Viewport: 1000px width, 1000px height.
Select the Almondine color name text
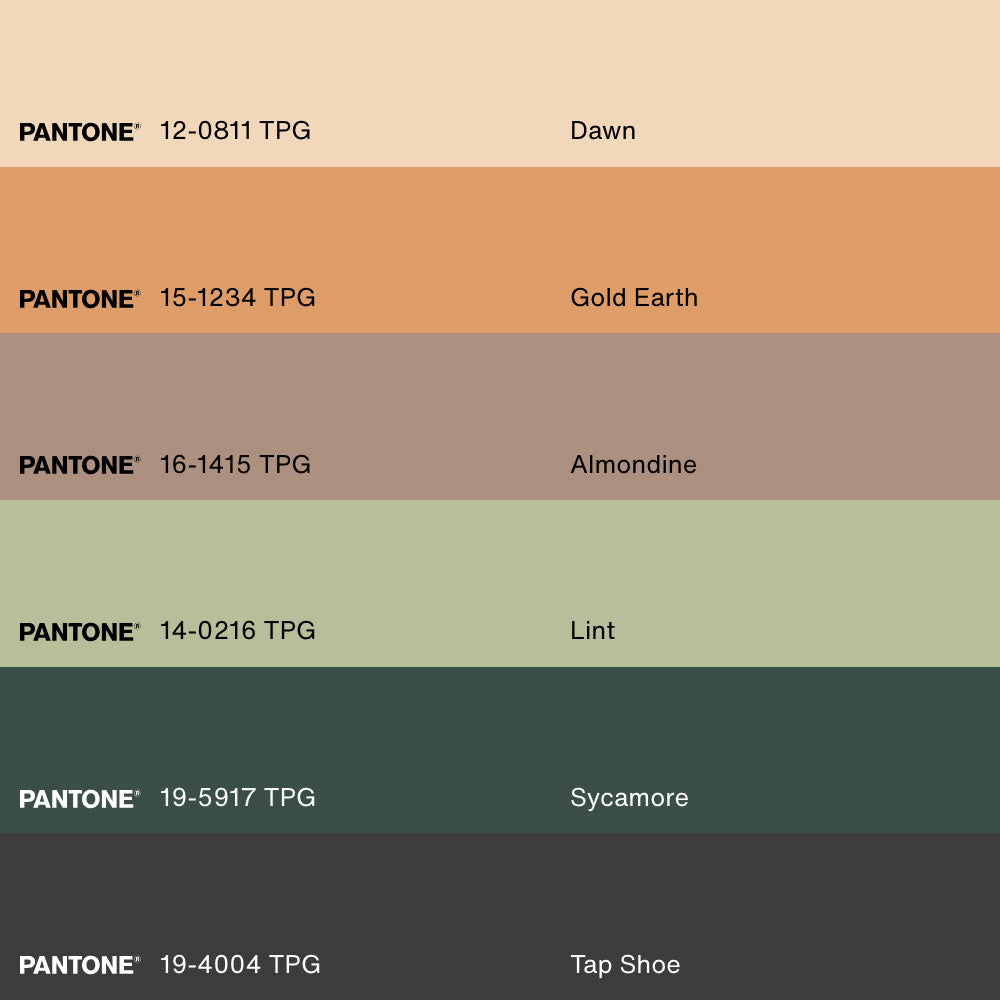pos(633,464)
